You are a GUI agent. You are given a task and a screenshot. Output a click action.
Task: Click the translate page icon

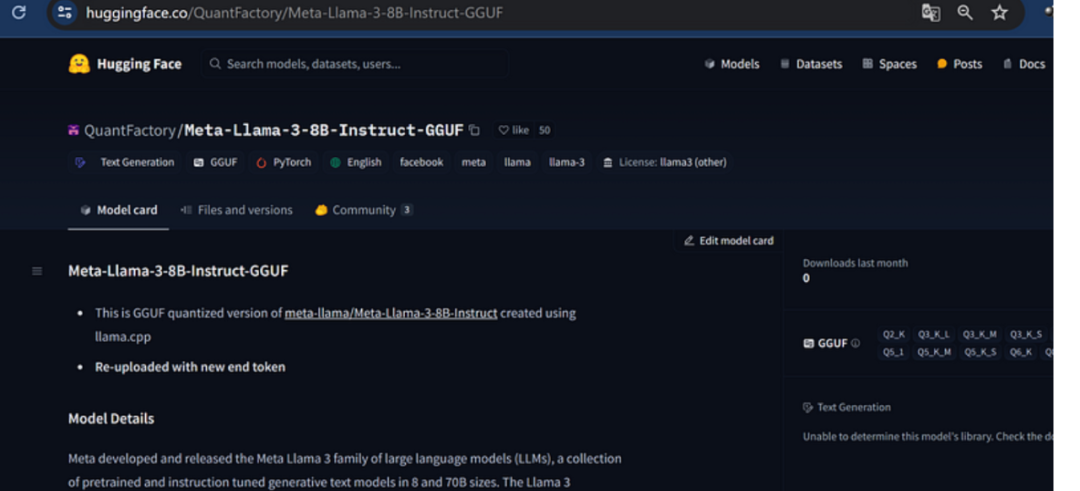pyautogui.click(x=931, y=12)
